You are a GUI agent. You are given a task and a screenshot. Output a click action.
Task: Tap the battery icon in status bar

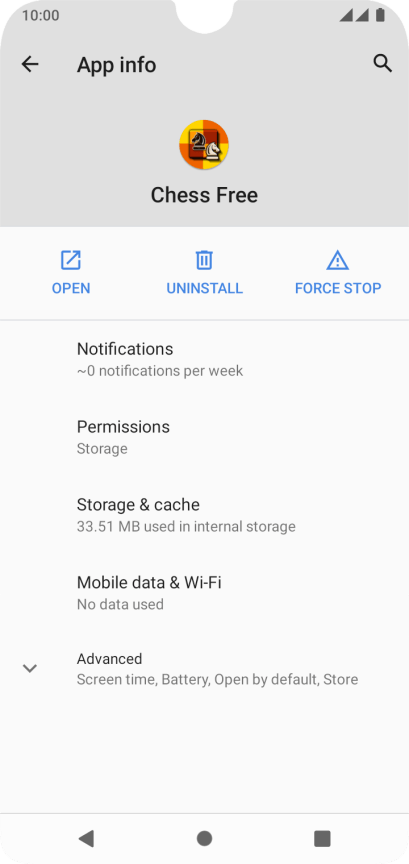point(380,15)
